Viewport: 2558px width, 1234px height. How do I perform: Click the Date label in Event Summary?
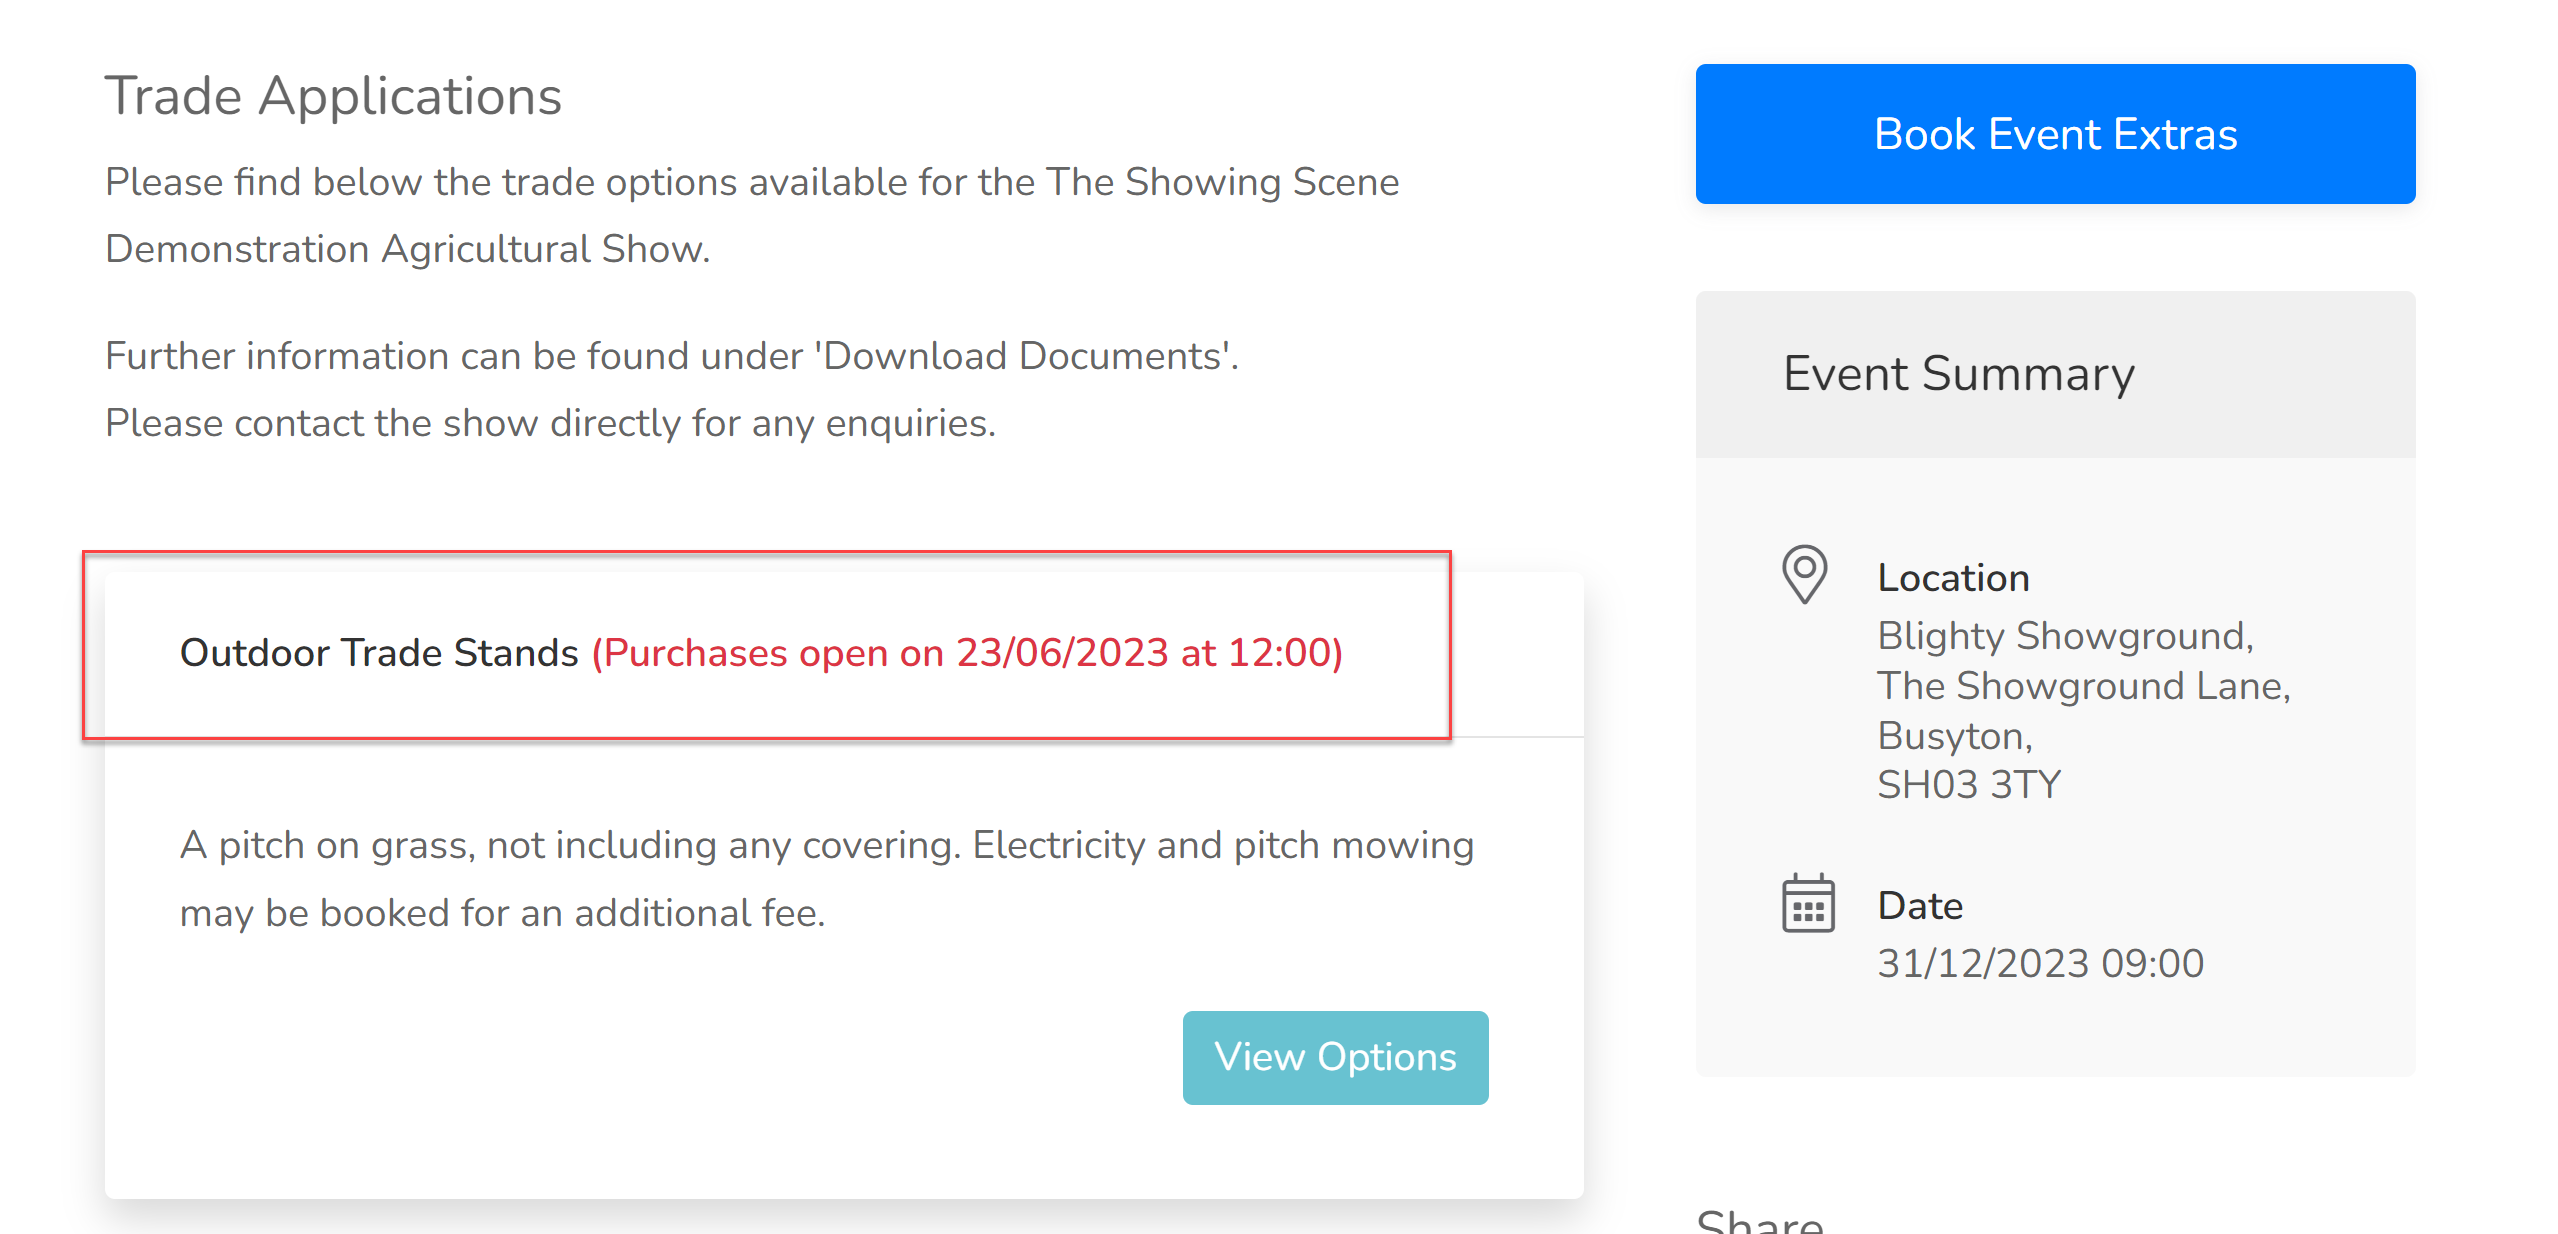(x=1920, y=906)
